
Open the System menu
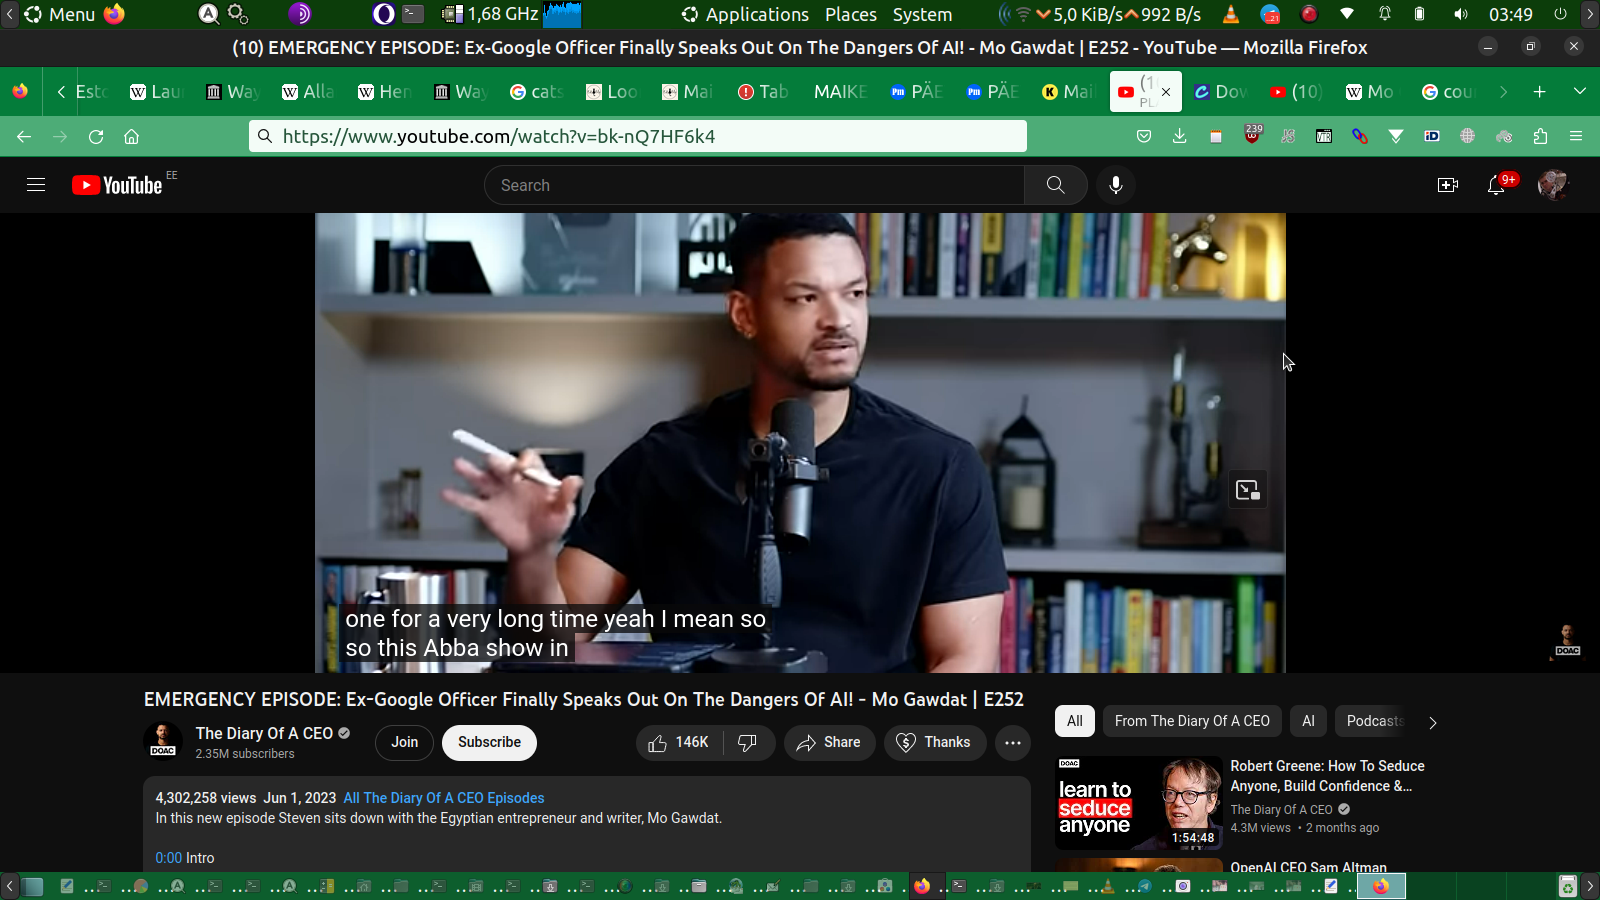[x=922, y=14]
